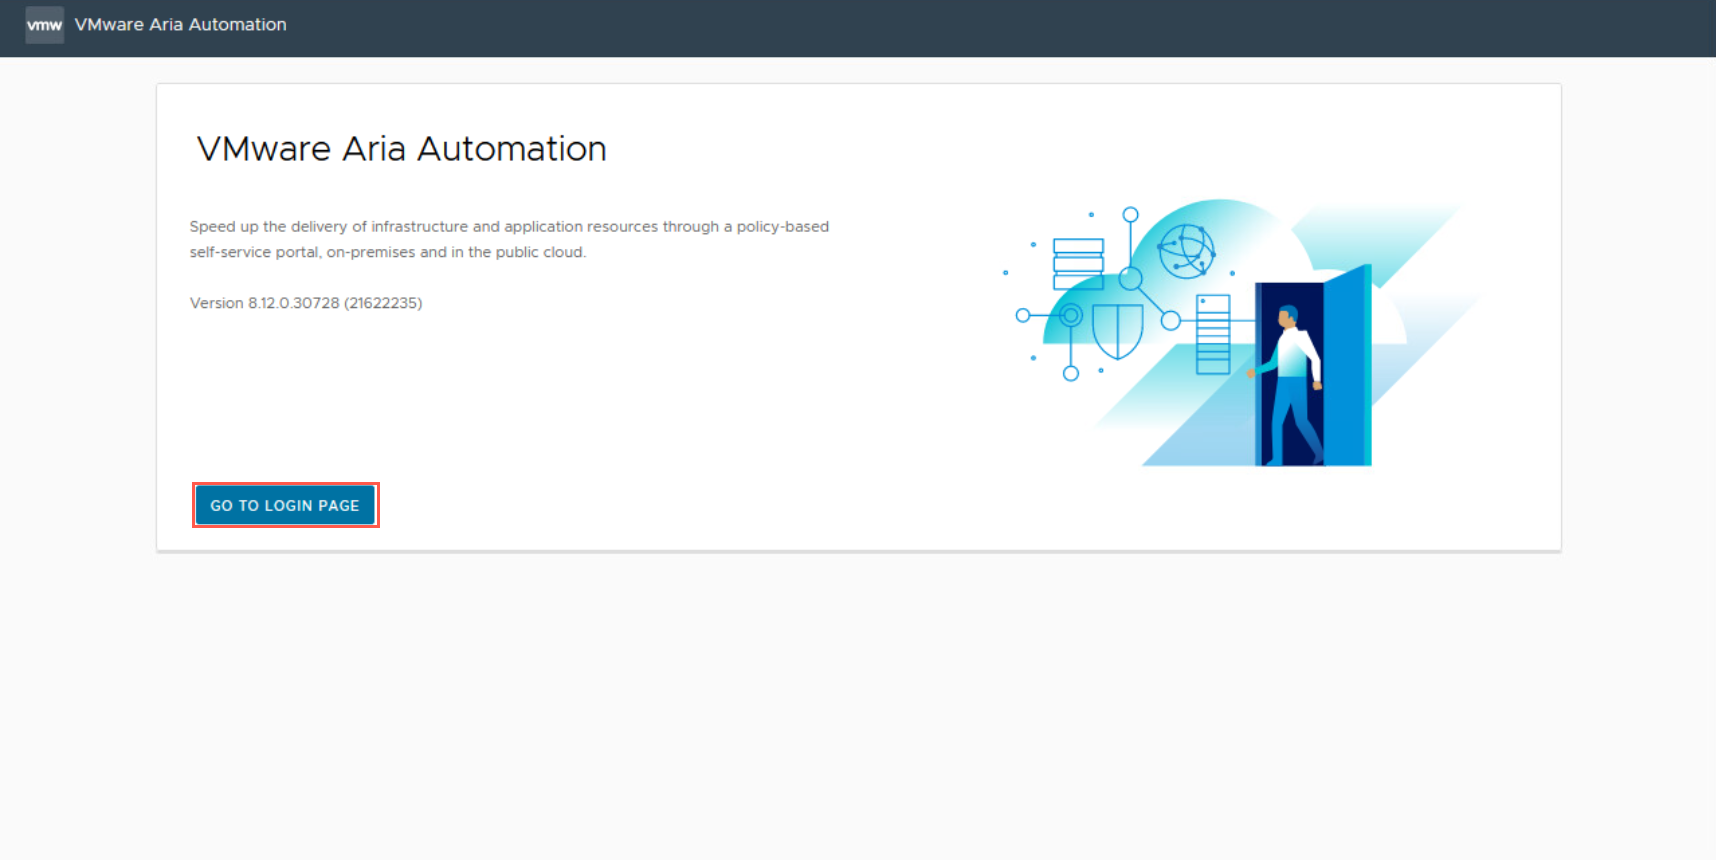Click the man walking through the doorway
Viewport: 1716px width, 860px height.
pos(1291,385)
